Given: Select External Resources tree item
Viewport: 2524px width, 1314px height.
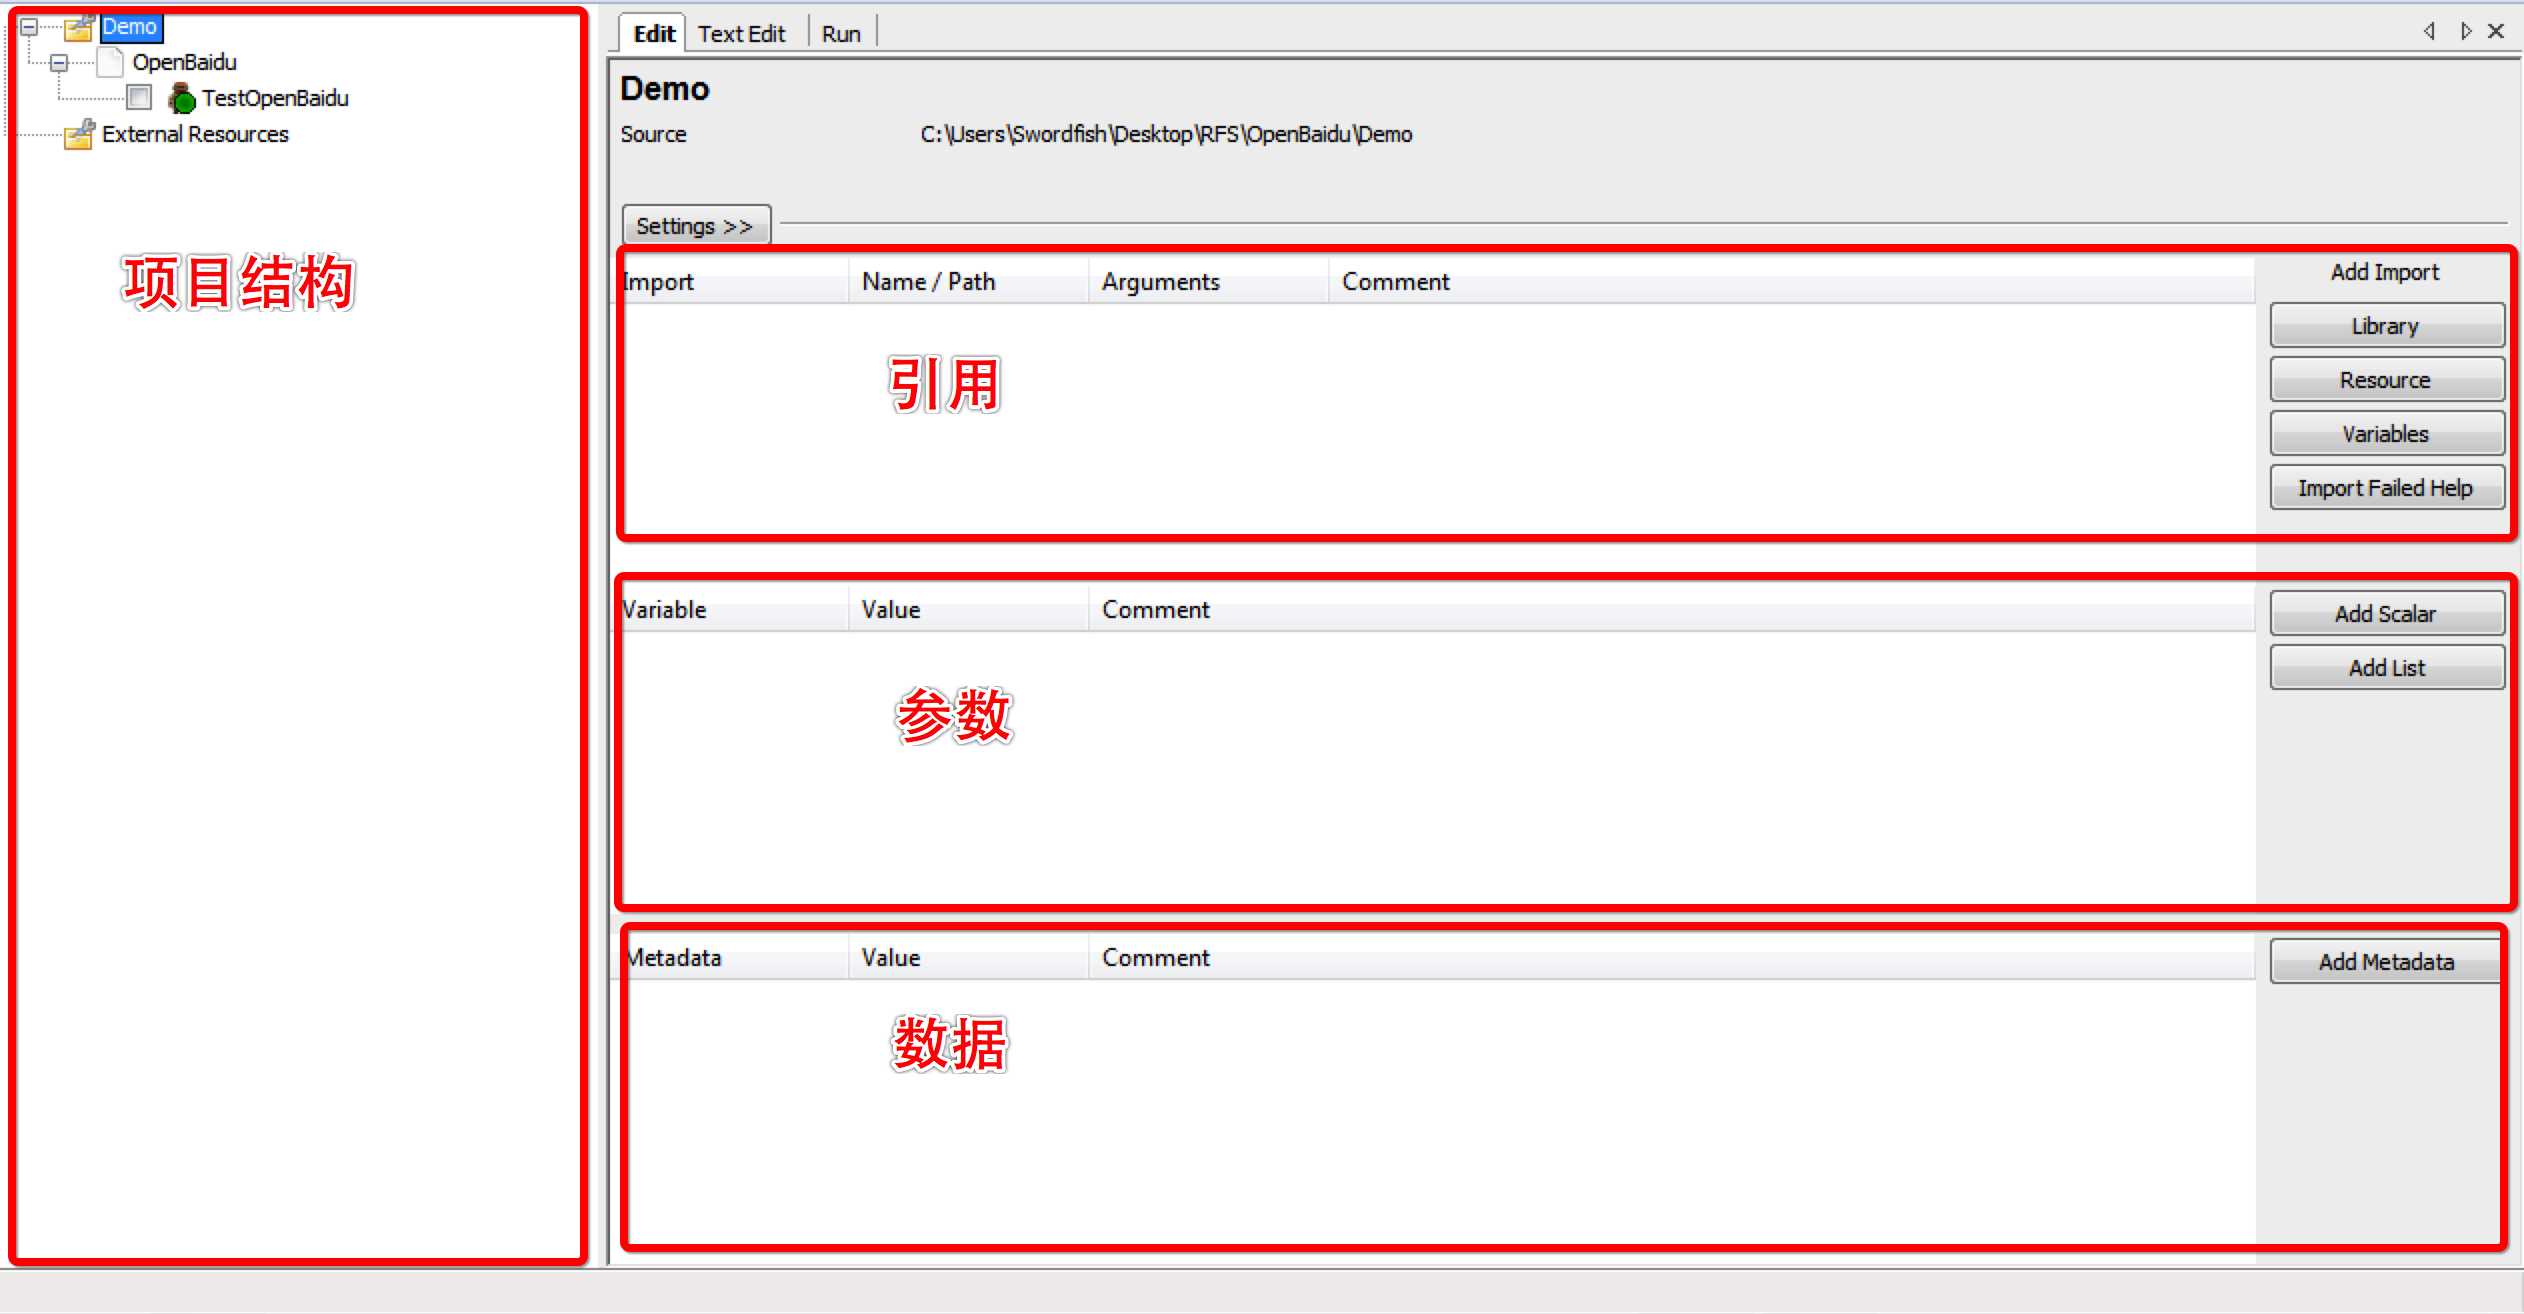Looking at the screenshot, I should [195, 134].
